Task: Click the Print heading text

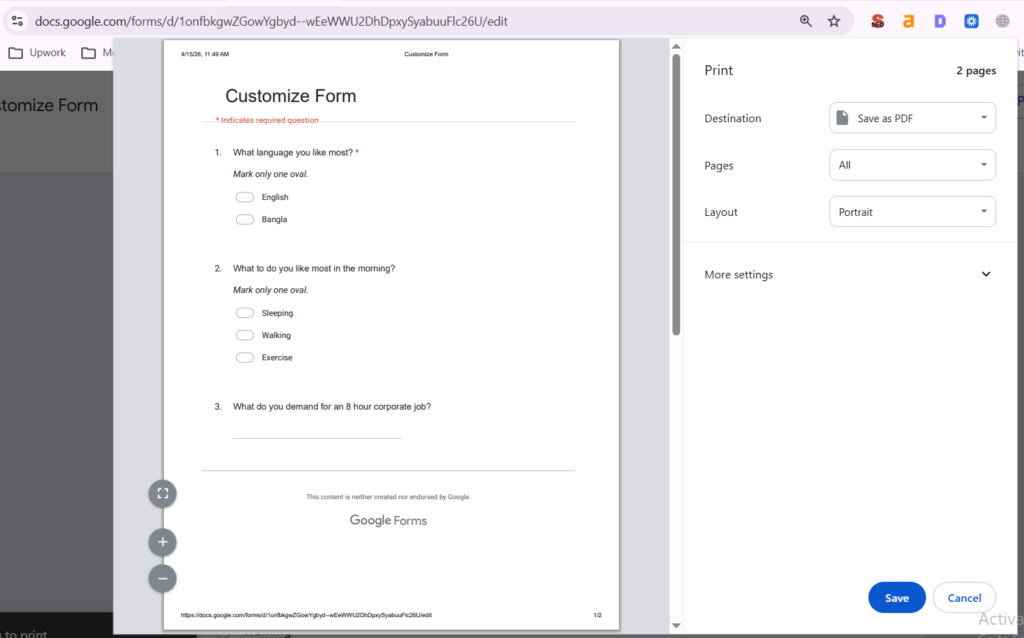Action: point(718,71)
